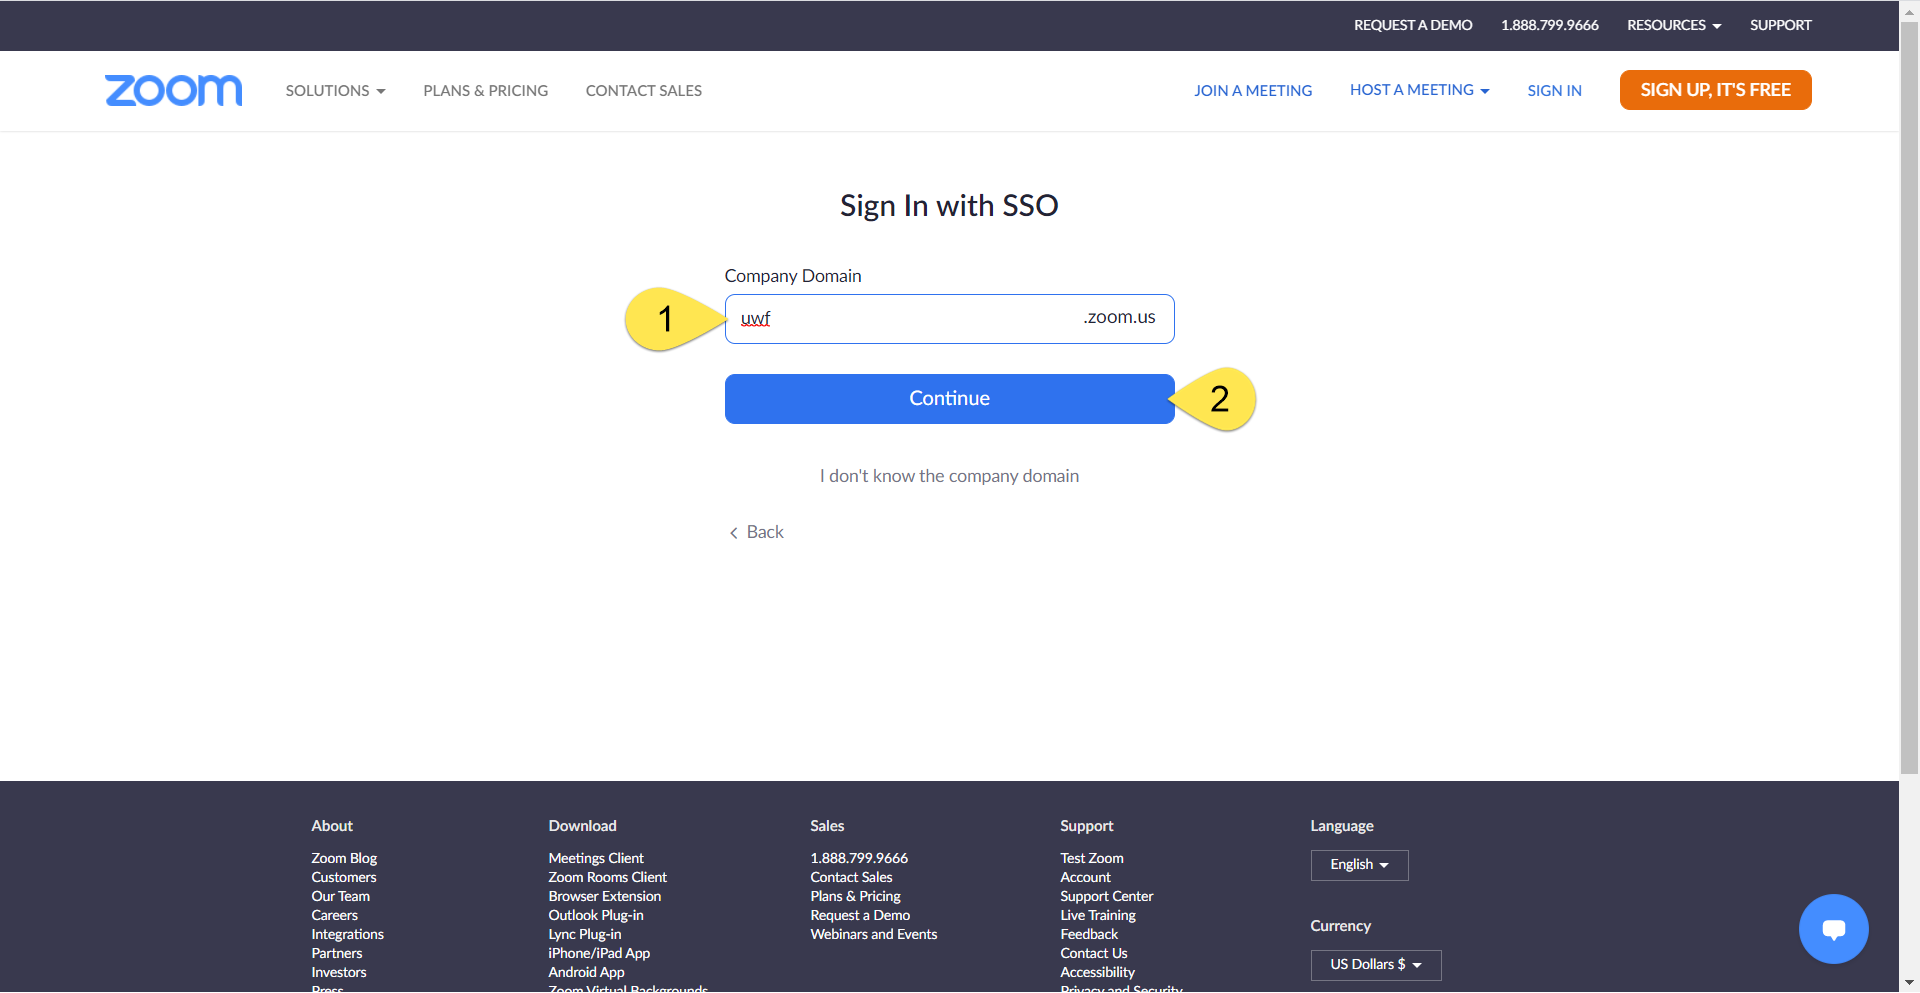Screen dimensions: 1920x993
Task: Open Investors footer link
Action: [338, 972]
